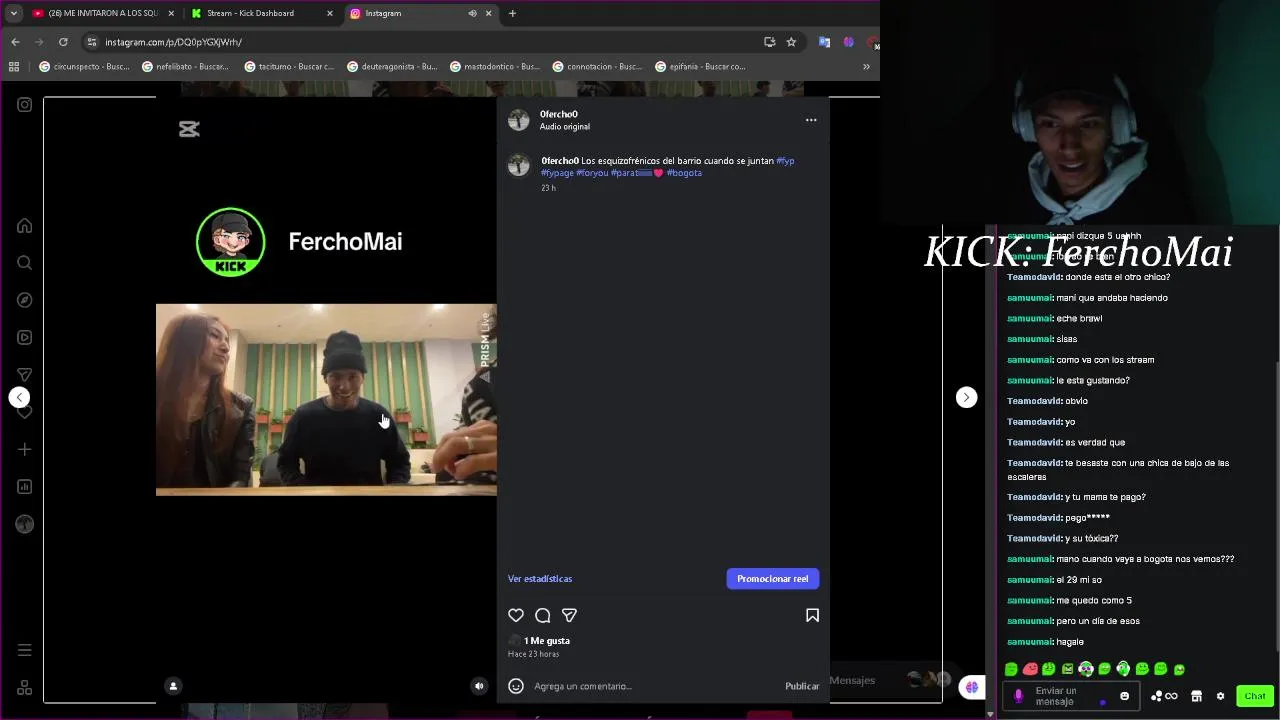Click Promocionar reel button
The image size is (1280, 720).
[x=772, y=579]
